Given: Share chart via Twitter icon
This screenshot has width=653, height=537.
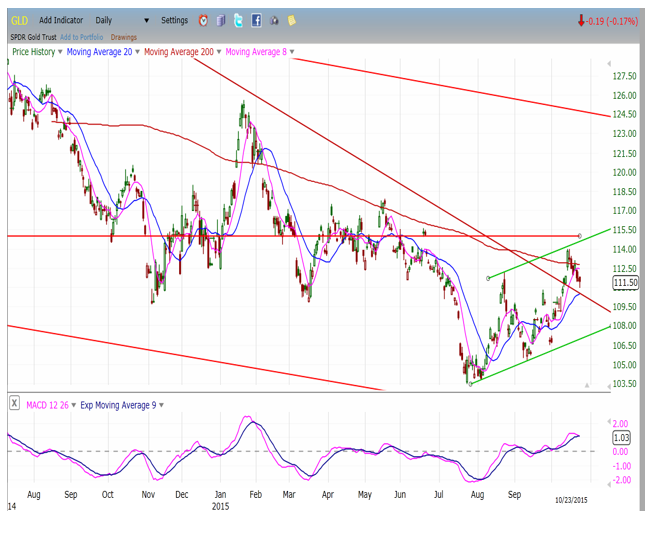Looking at the screenshot, I should tap(238, 20).
